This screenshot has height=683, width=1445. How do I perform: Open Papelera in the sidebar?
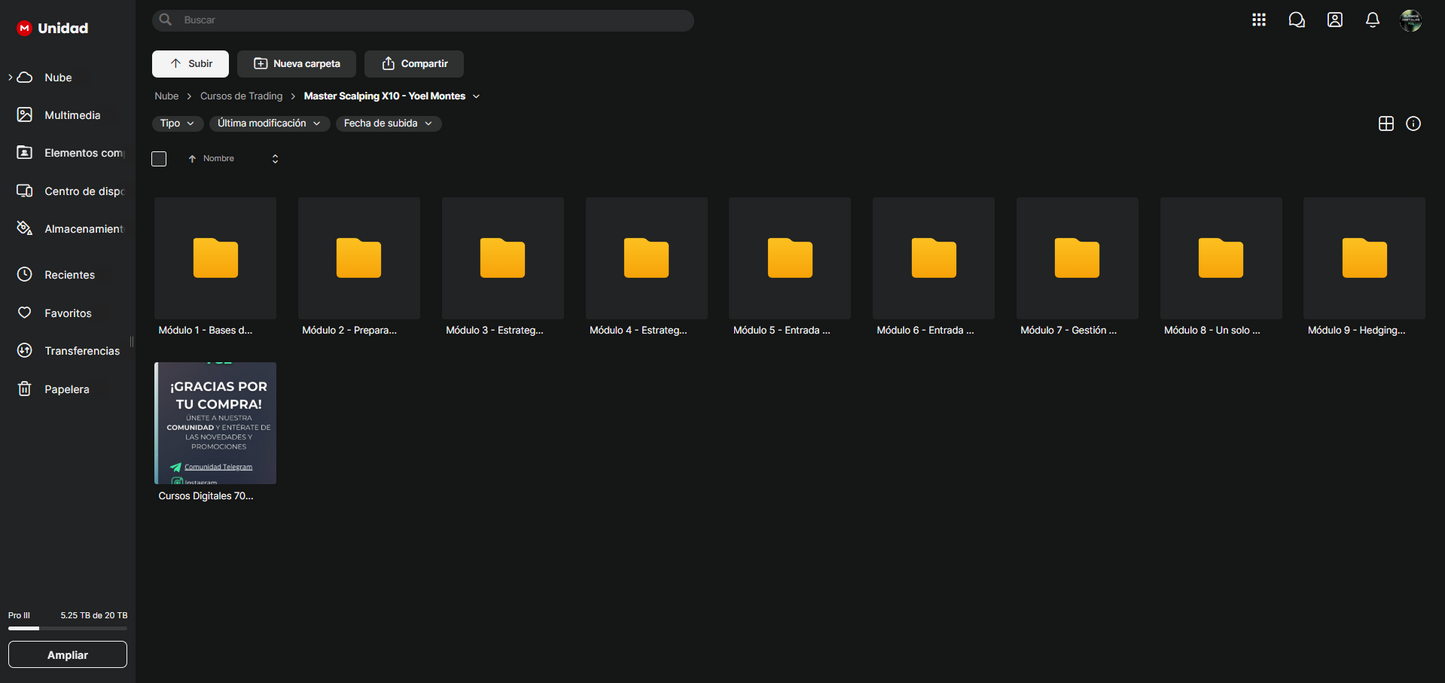point(66,389)
